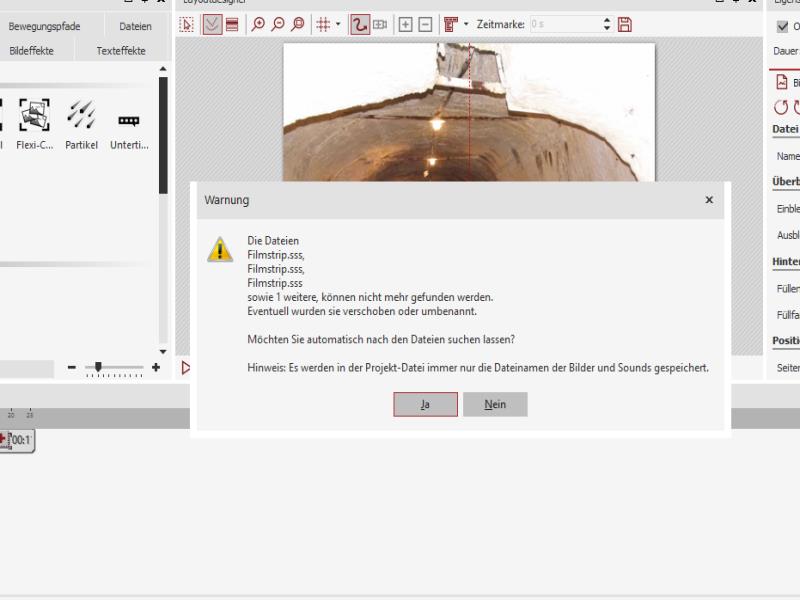This screenshot has height=600, width=800.
Task: Toggle the checkbox in properties panel
Action: [x=783, y=26]
